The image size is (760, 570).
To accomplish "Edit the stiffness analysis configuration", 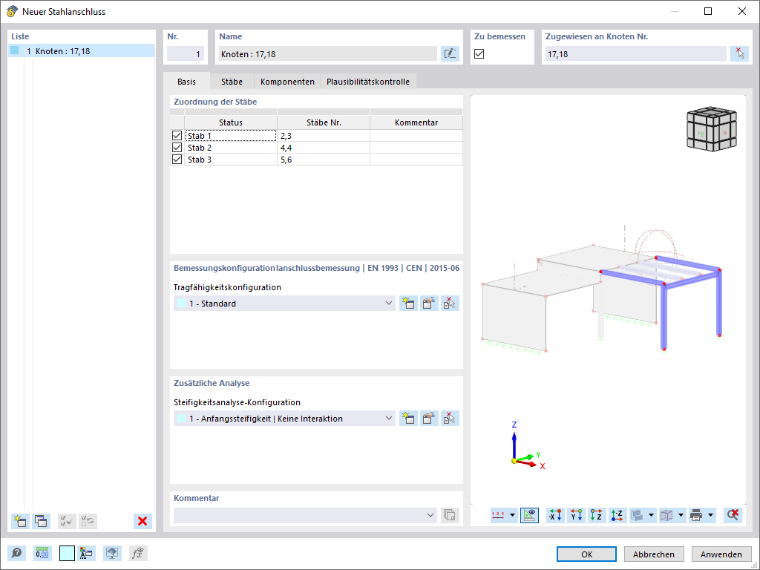I will (429, 418).
